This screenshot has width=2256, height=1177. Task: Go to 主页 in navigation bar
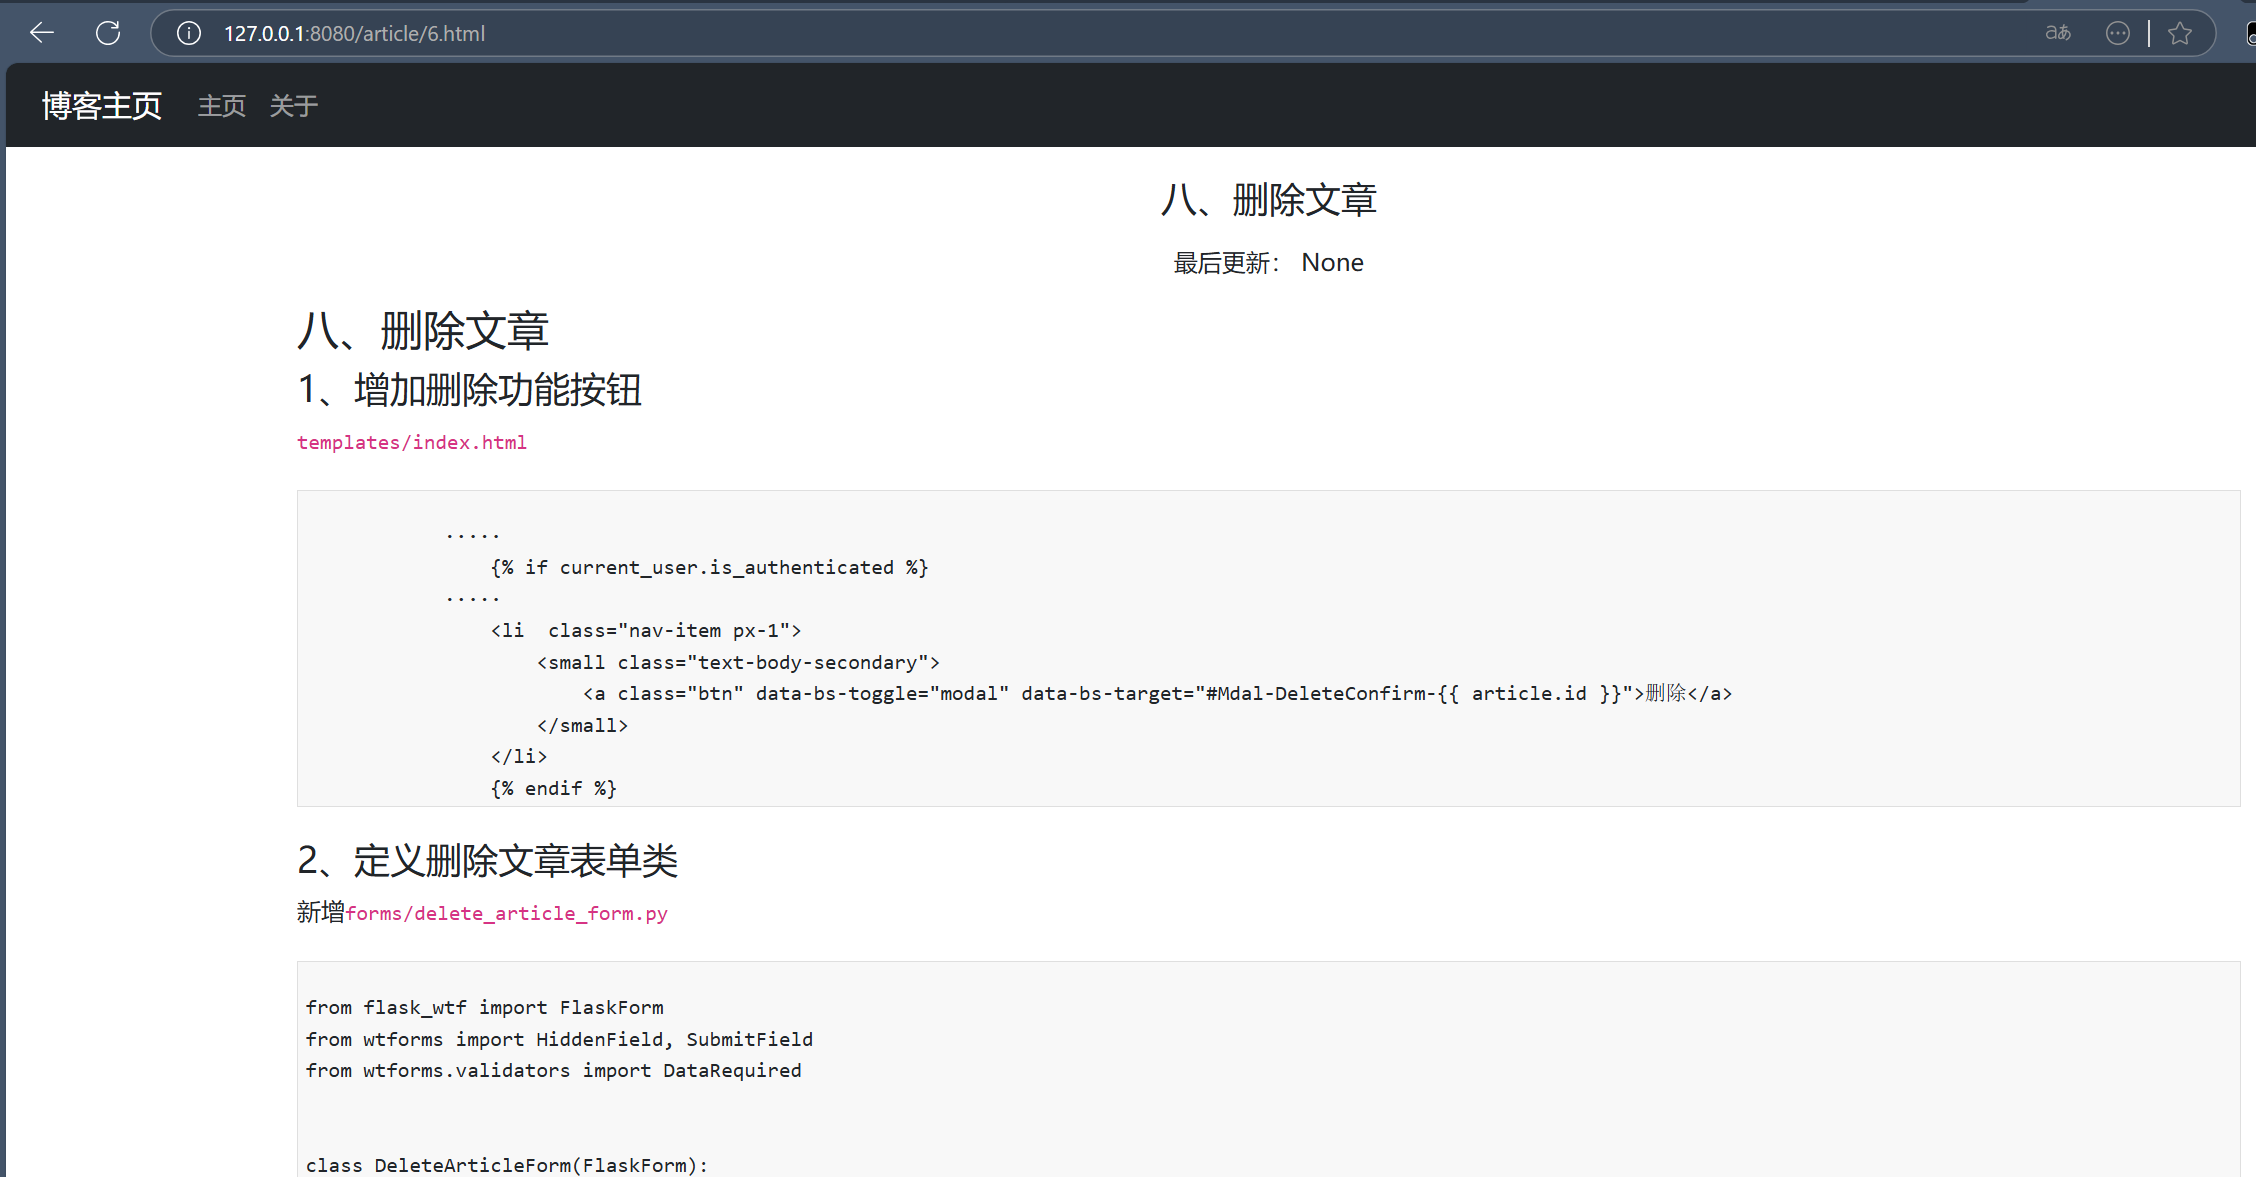[221, 105]
